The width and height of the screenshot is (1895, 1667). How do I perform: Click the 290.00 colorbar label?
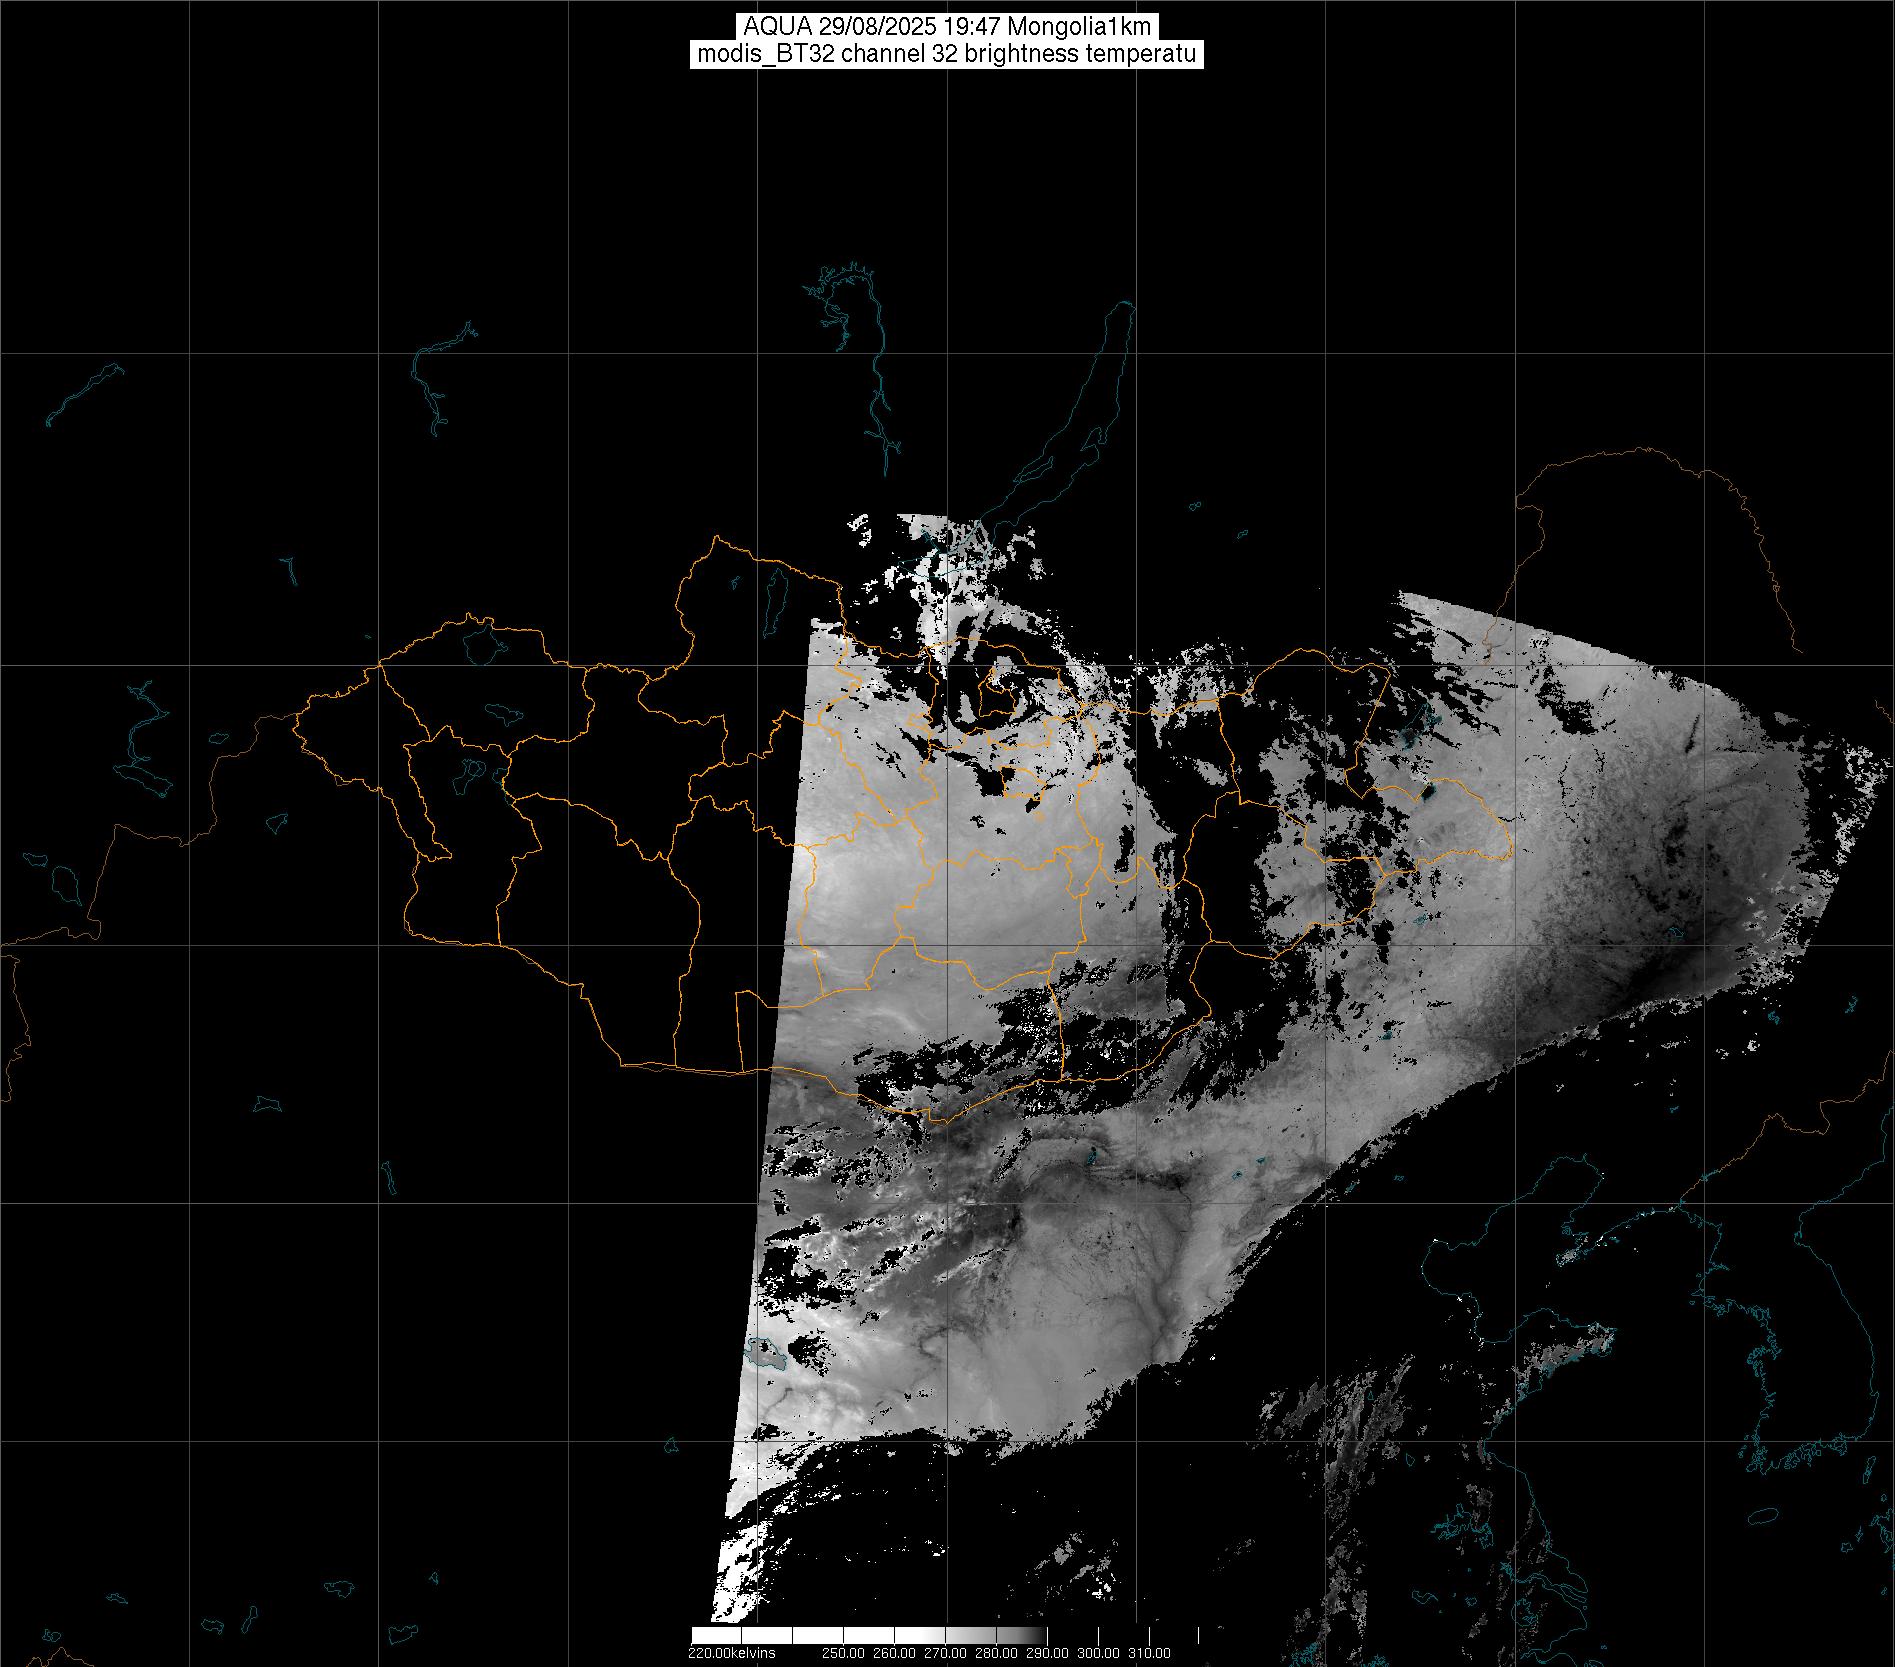coord(1048,1653)
